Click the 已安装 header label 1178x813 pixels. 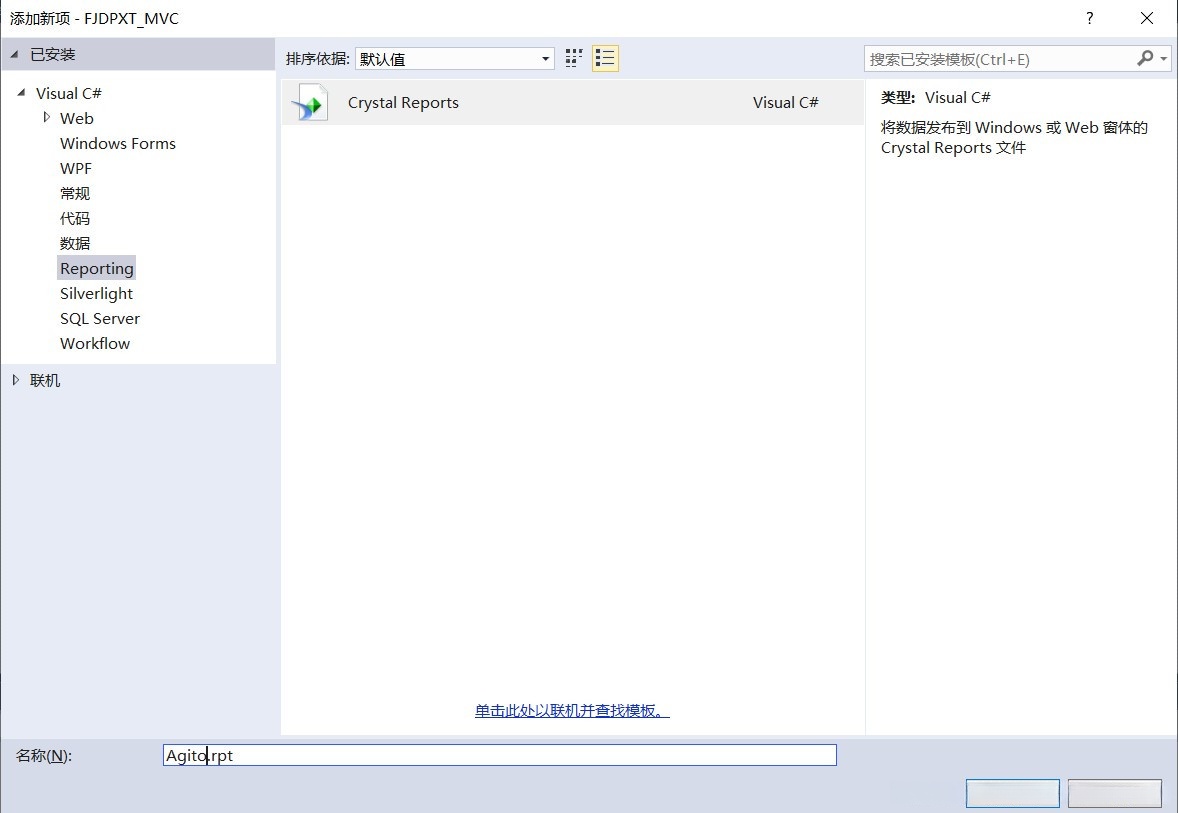53,54
